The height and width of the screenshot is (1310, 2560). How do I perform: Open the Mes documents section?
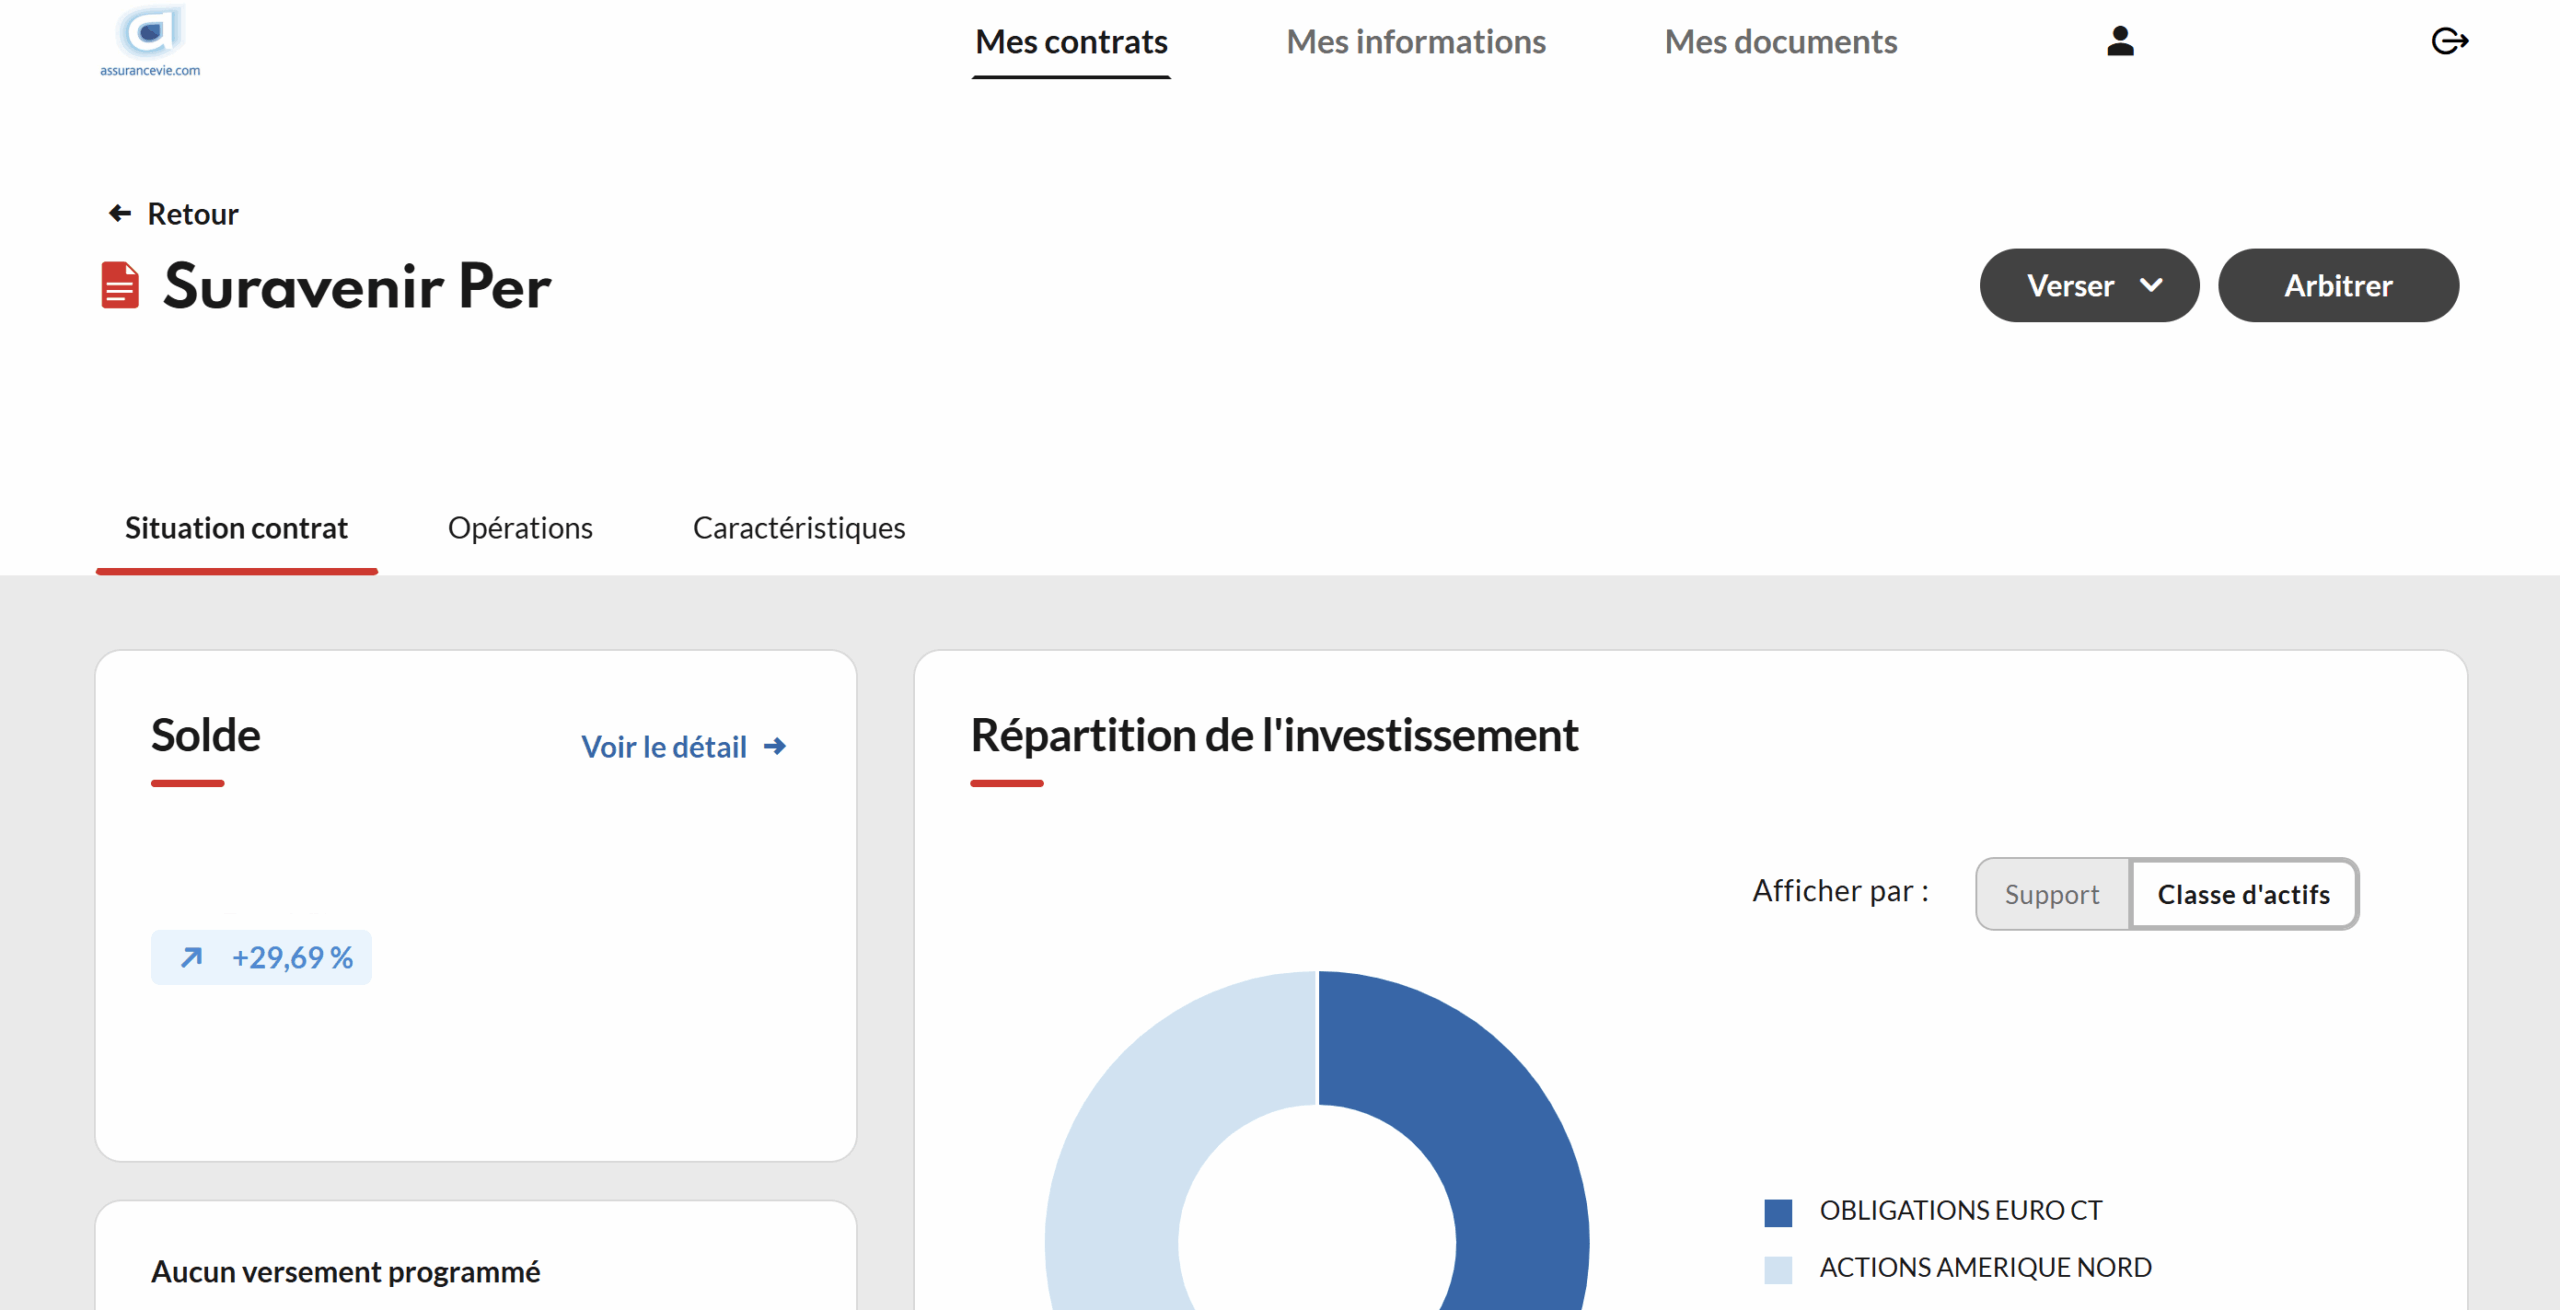(x=1780, y=42)
